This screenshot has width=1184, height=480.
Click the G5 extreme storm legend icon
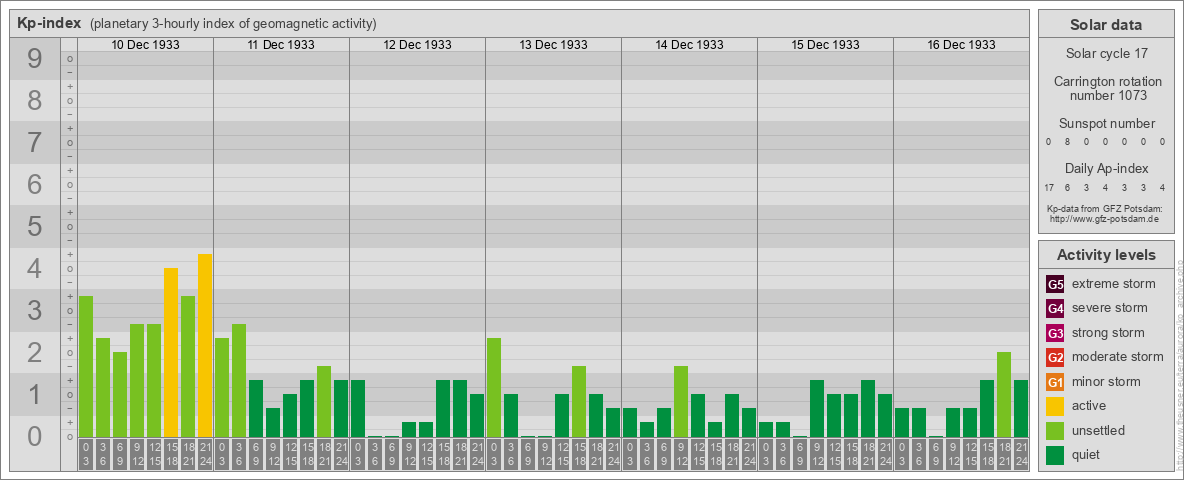(x=1055, y=284)
